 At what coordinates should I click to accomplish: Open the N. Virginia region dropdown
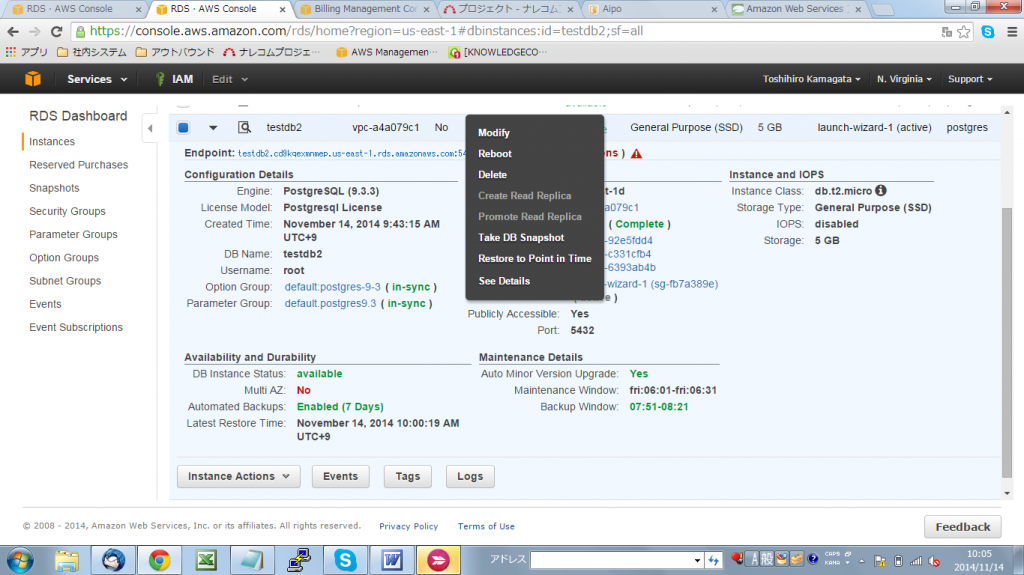904,79
